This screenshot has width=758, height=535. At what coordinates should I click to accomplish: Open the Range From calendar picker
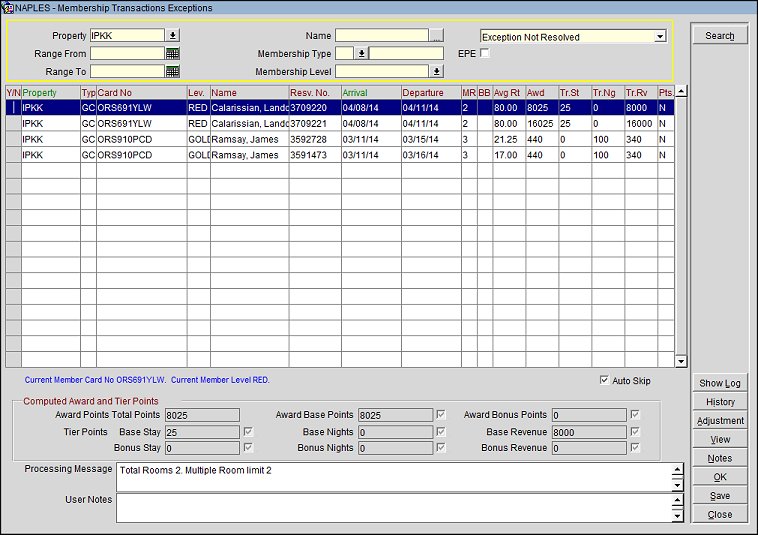pyautogui.click(x=172, y=54)
